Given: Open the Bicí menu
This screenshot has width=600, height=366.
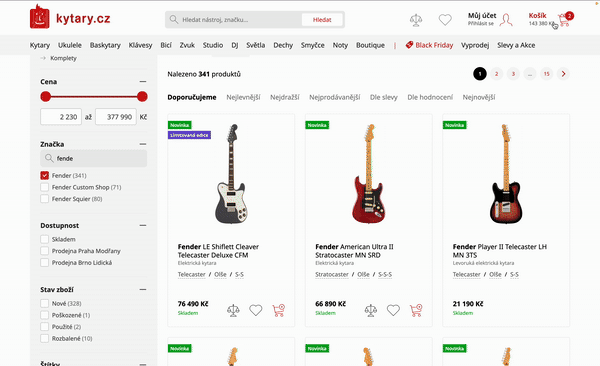Looking at the screenshot, I should click(166, 45).
